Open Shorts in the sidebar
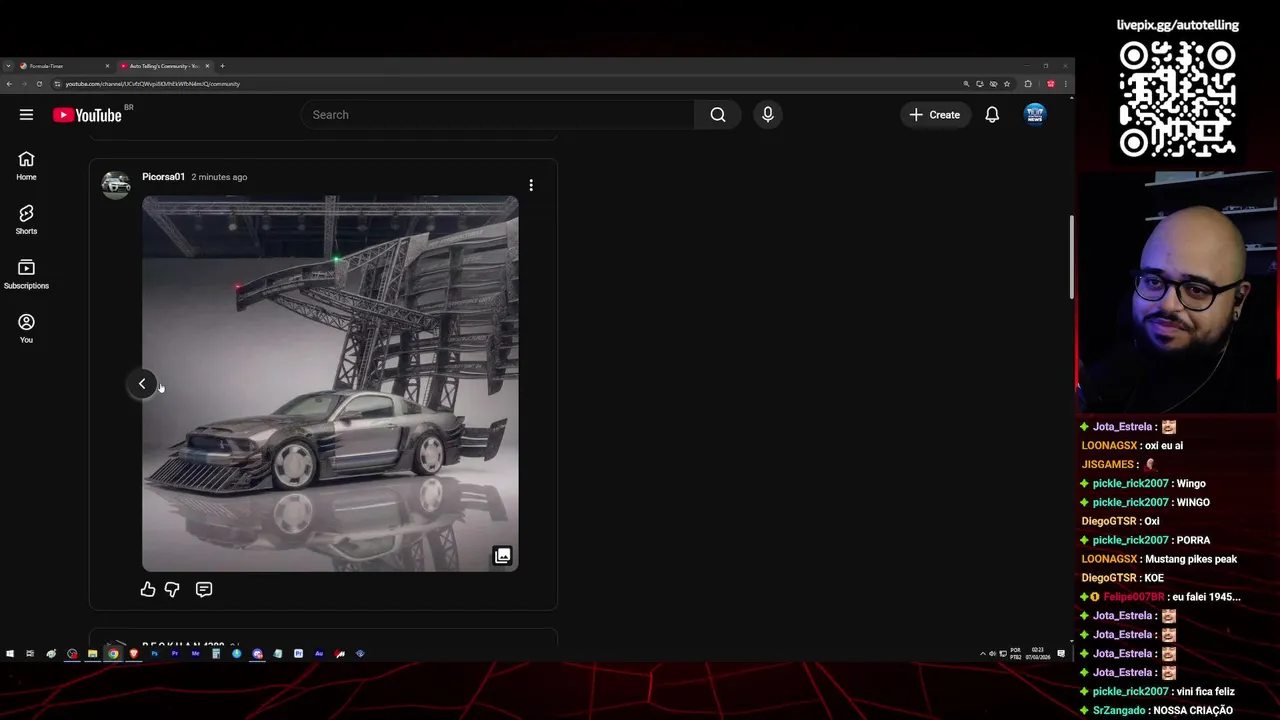The image size is (1280, 720). point(26,220)
